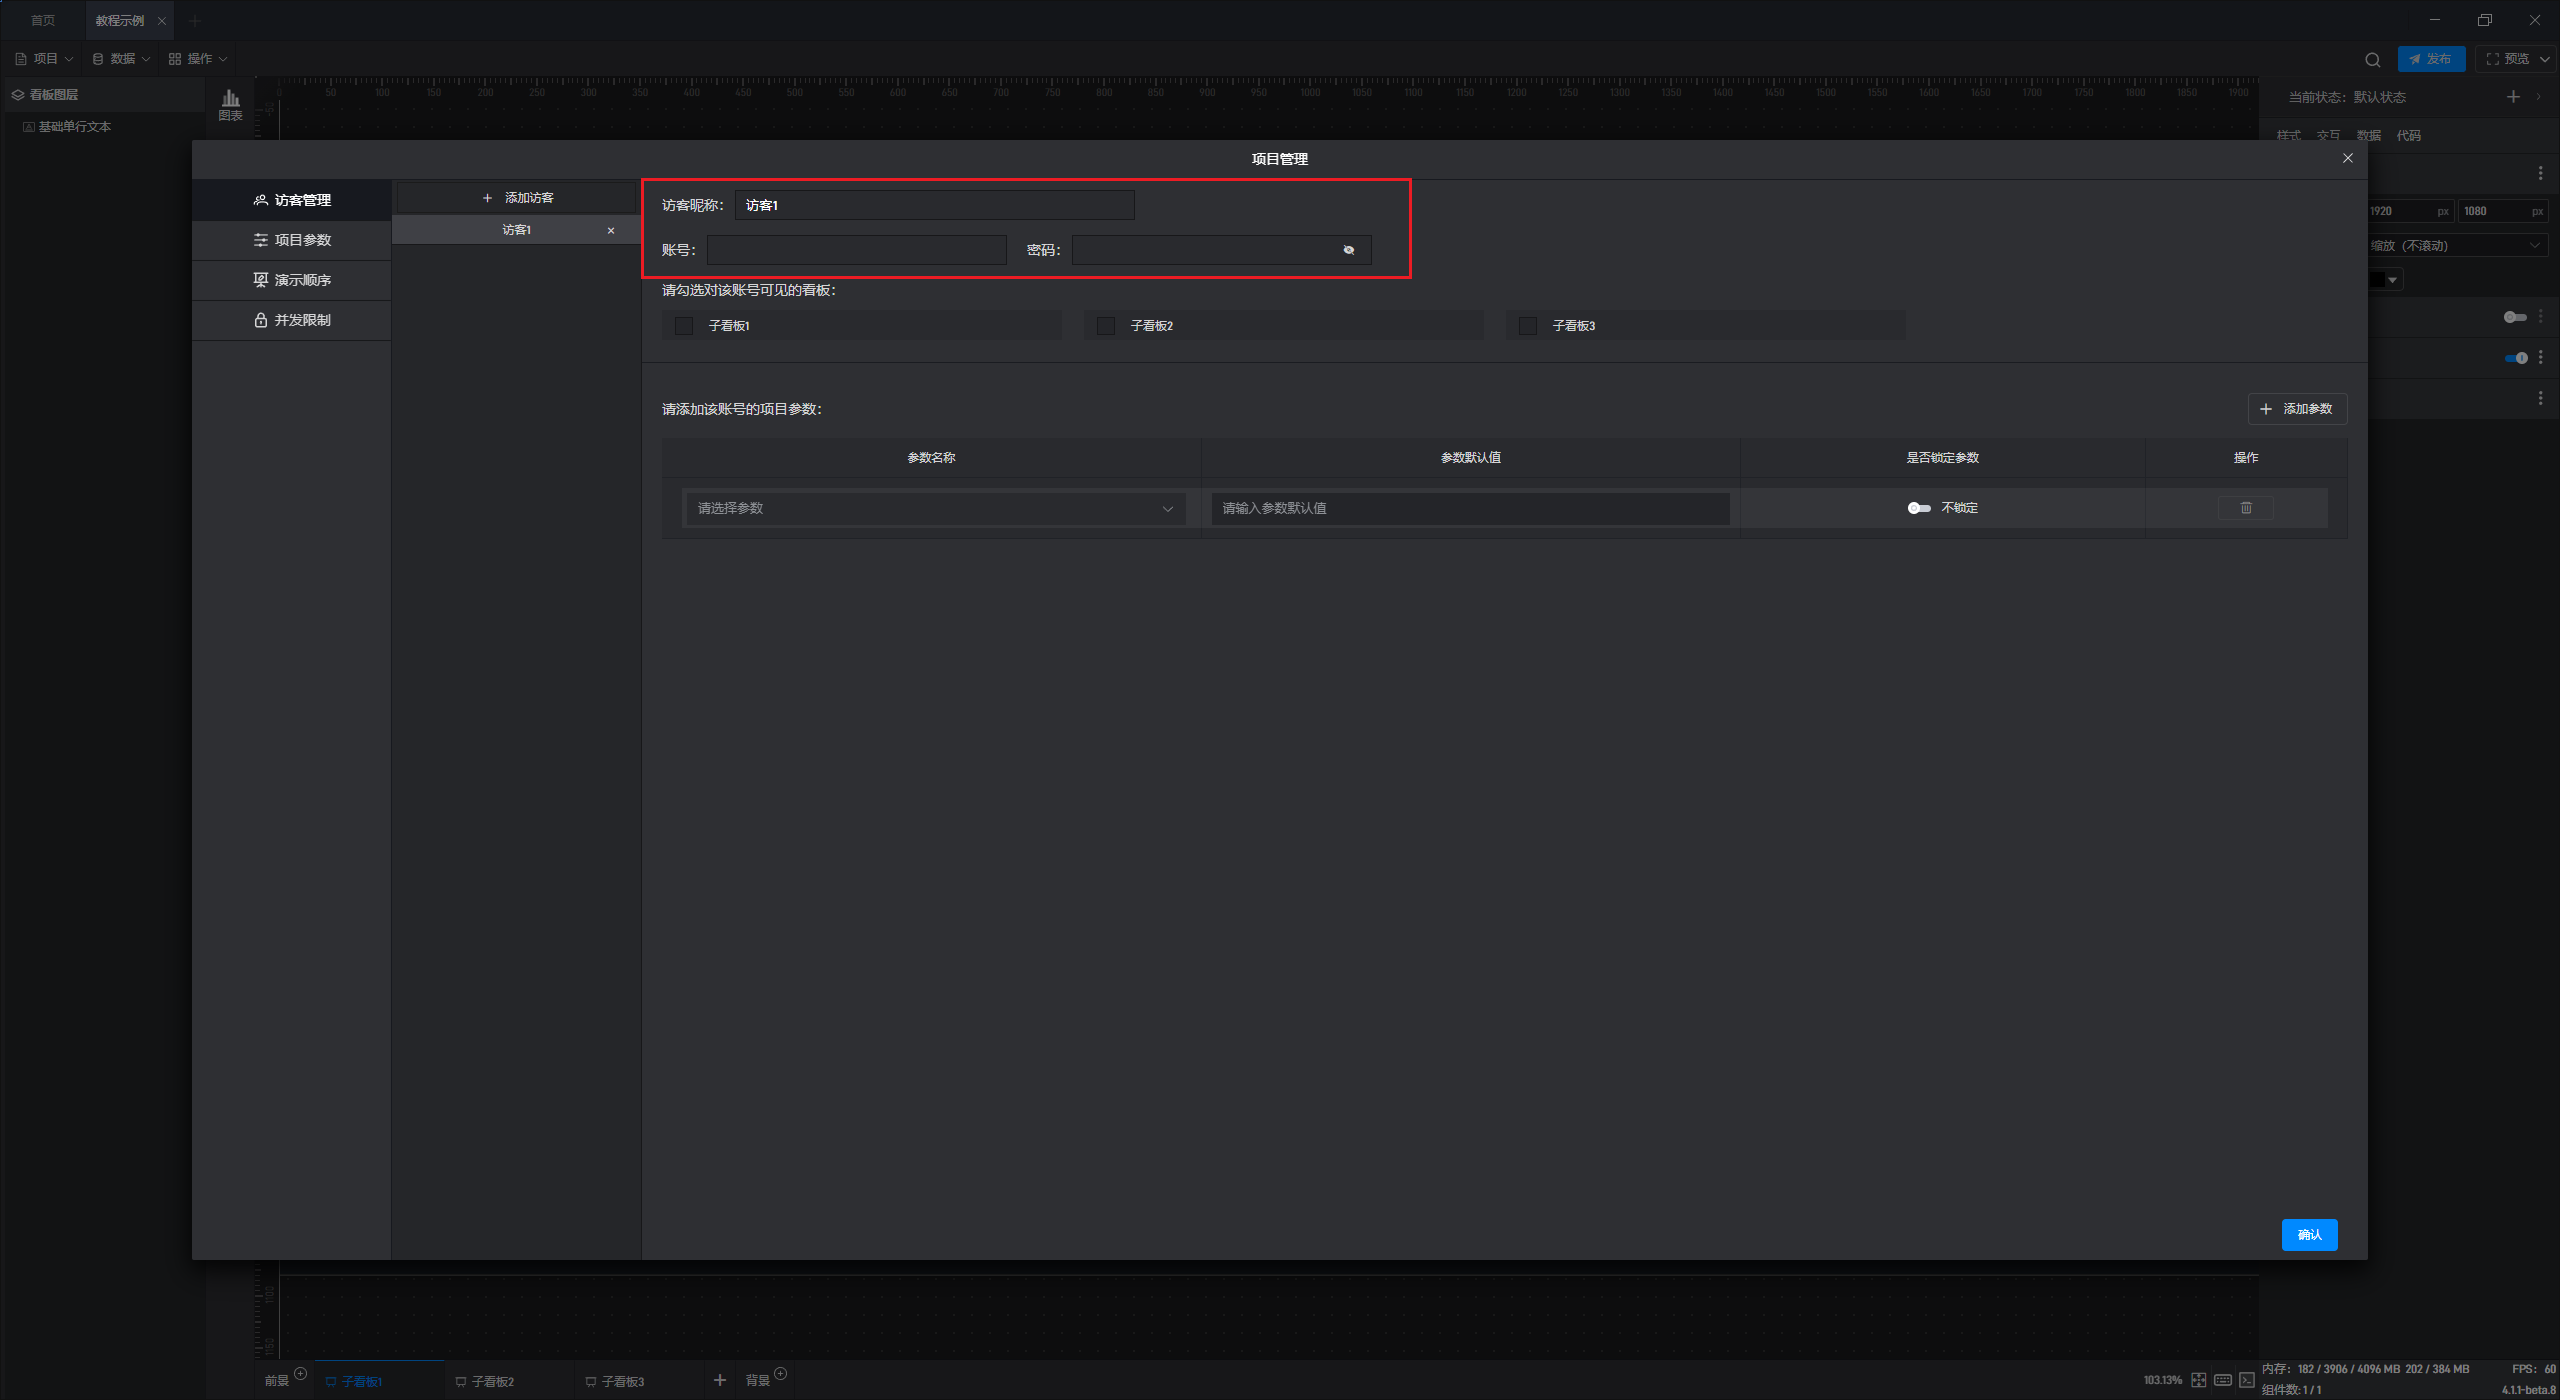Screen dimensions: 2560x1400
Task: Click the 103.13% zoom level
Action: (2162, 1381)
